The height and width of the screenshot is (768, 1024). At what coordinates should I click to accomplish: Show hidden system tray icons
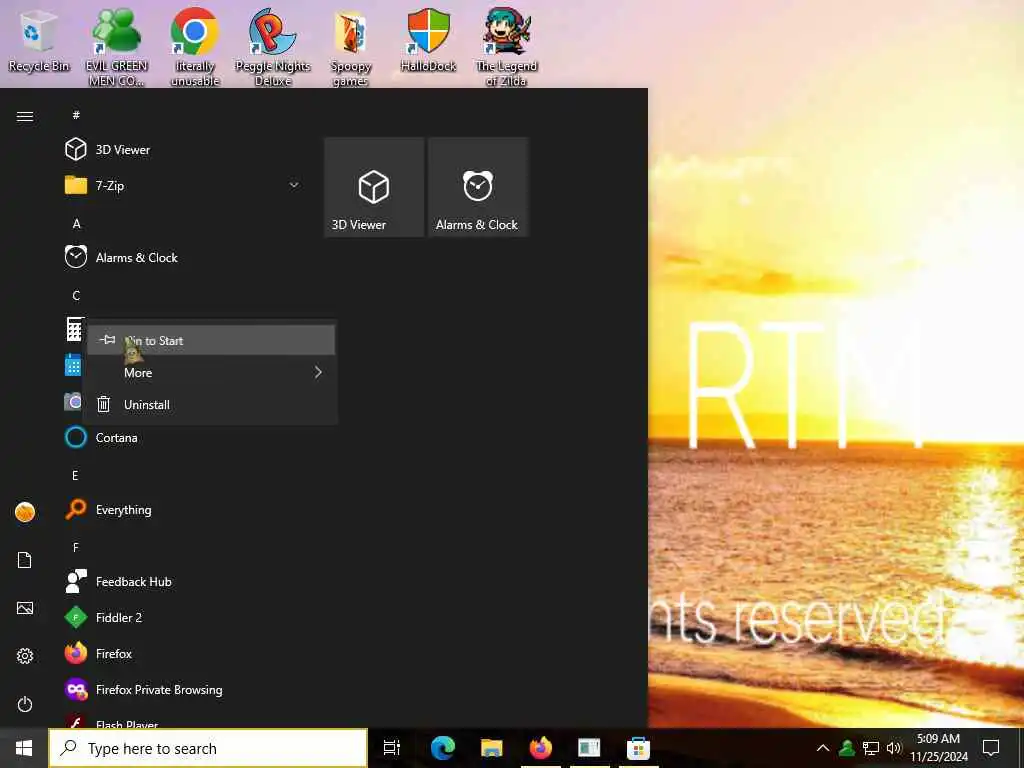click(x=823, y=748)
